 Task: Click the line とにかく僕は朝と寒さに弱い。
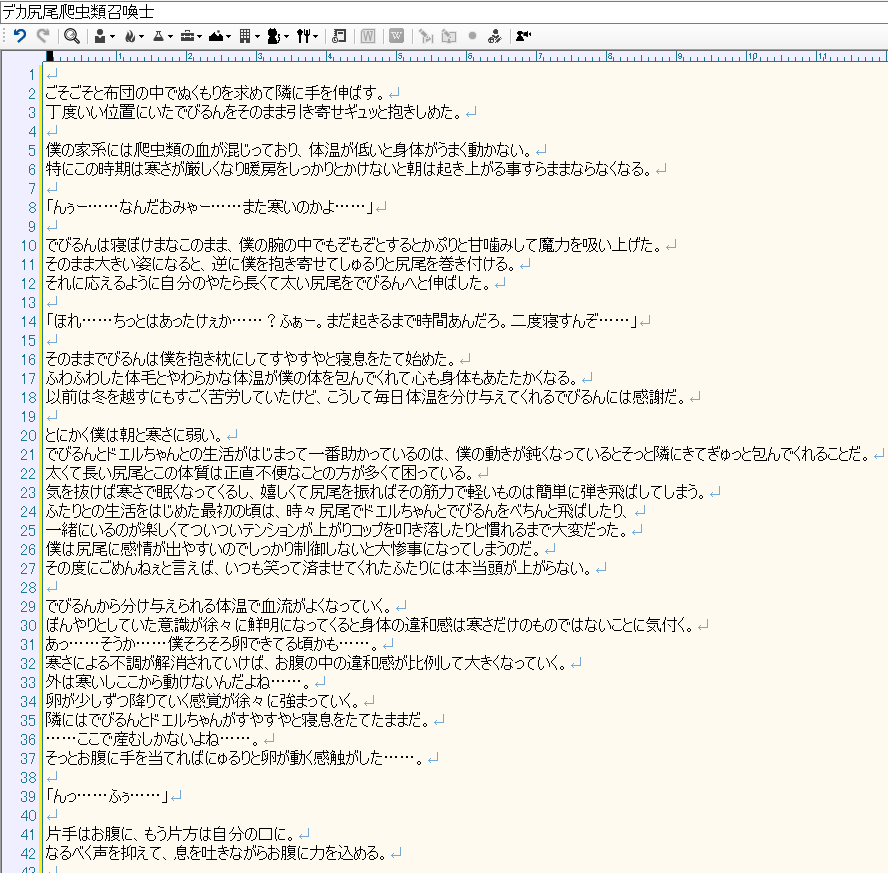[134, 435]
